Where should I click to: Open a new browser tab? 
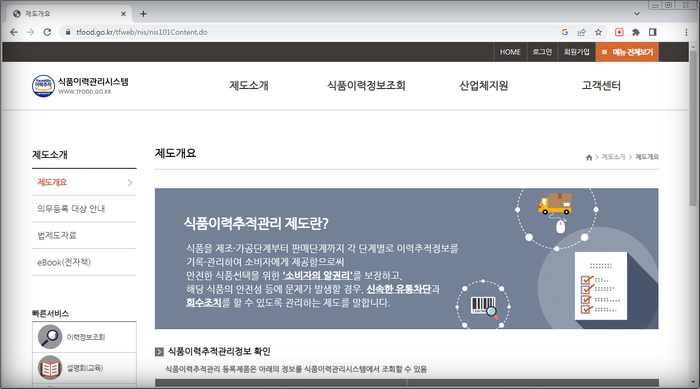click(x=143, y=14)
